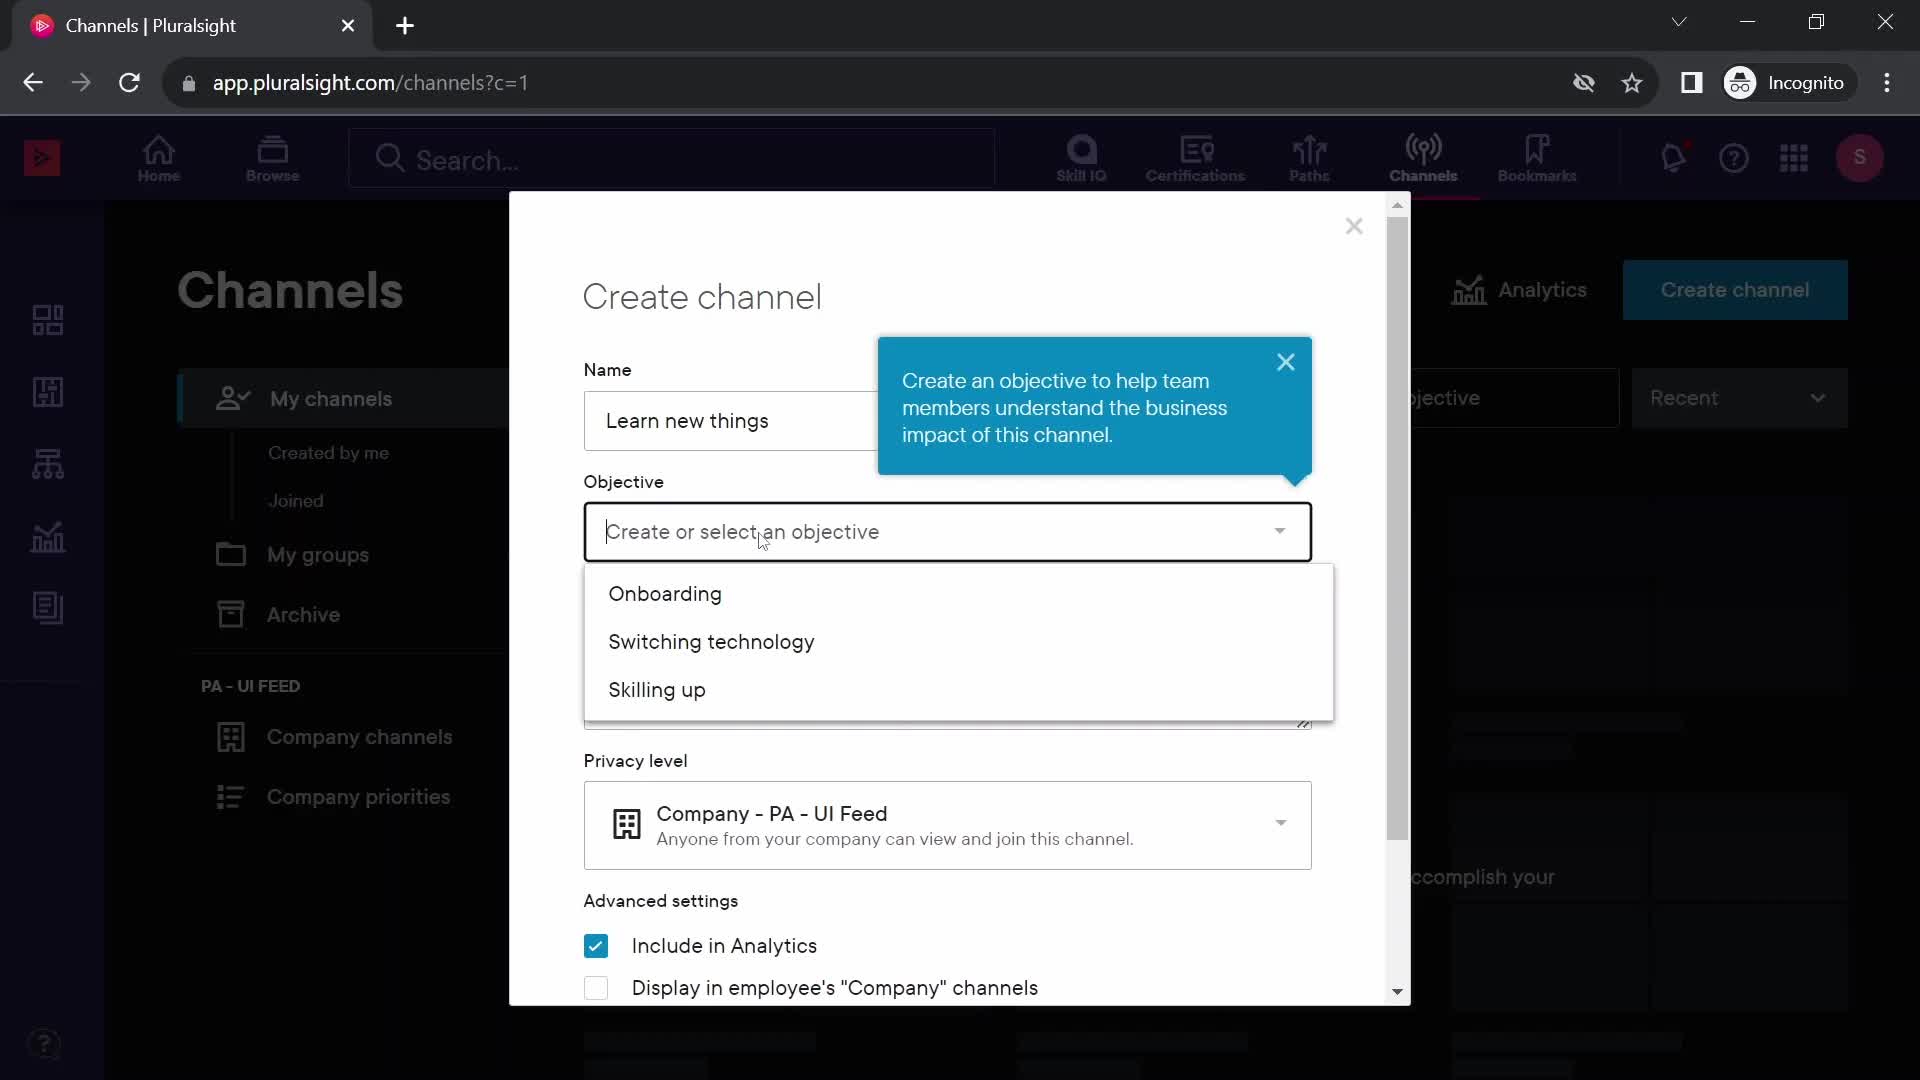The image size is (1920, 1080).
Task: Click the dashboard grid icon in left sidebar
Action: tap(48, 320)
